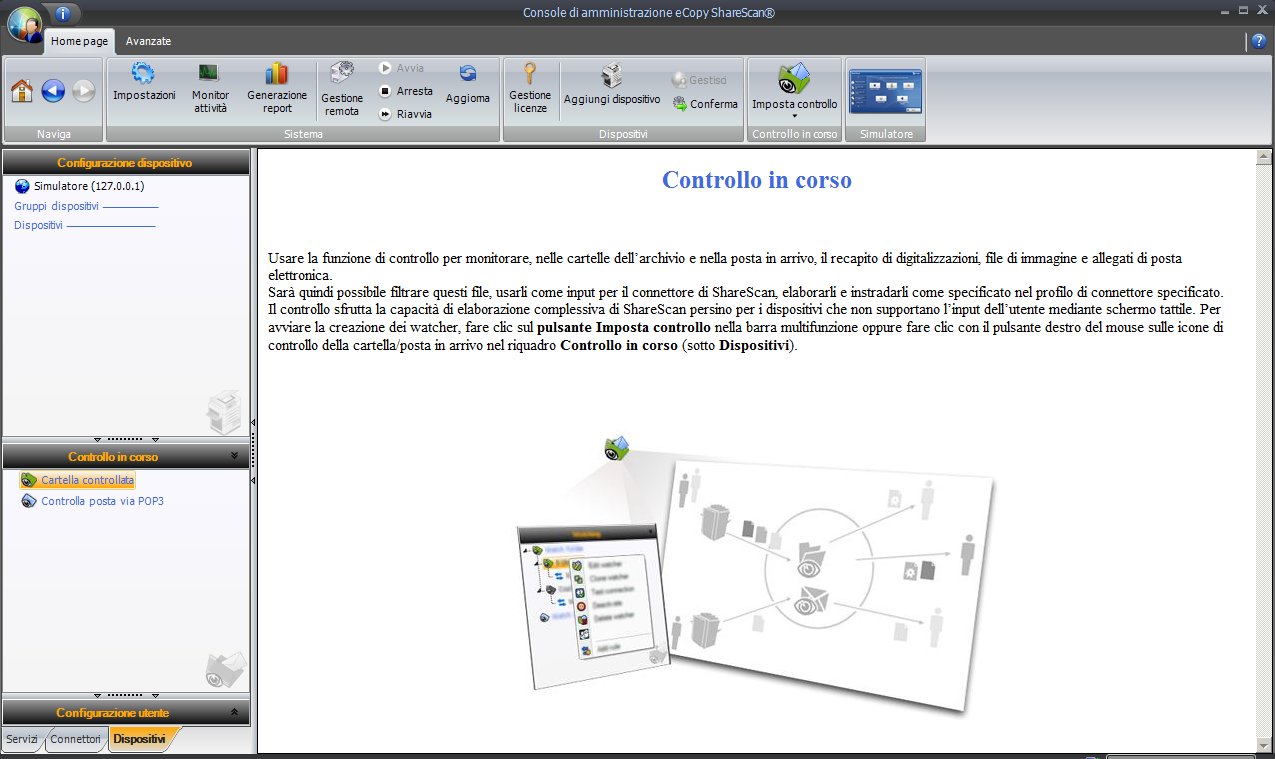Click the content scrollbar down arrow
Viewport: 1275px width, 759px height.
tap(1264, 744)
